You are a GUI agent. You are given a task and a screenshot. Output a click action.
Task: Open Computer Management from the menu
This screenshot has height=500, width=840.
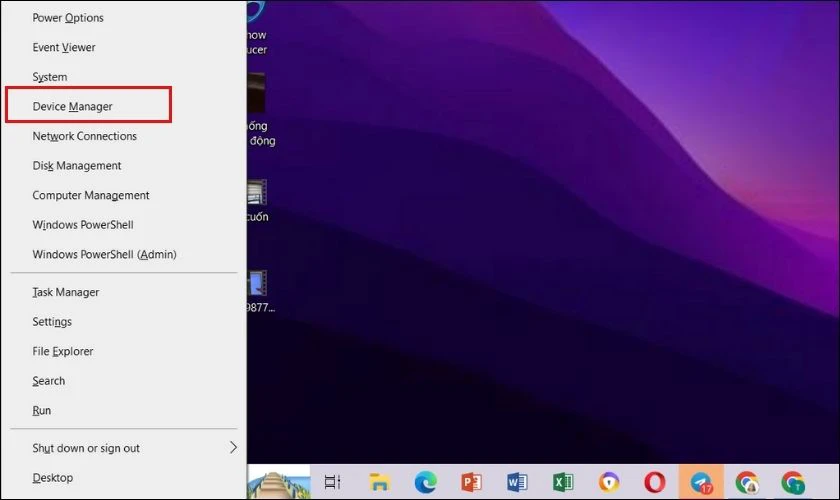[x=91, y=195]
